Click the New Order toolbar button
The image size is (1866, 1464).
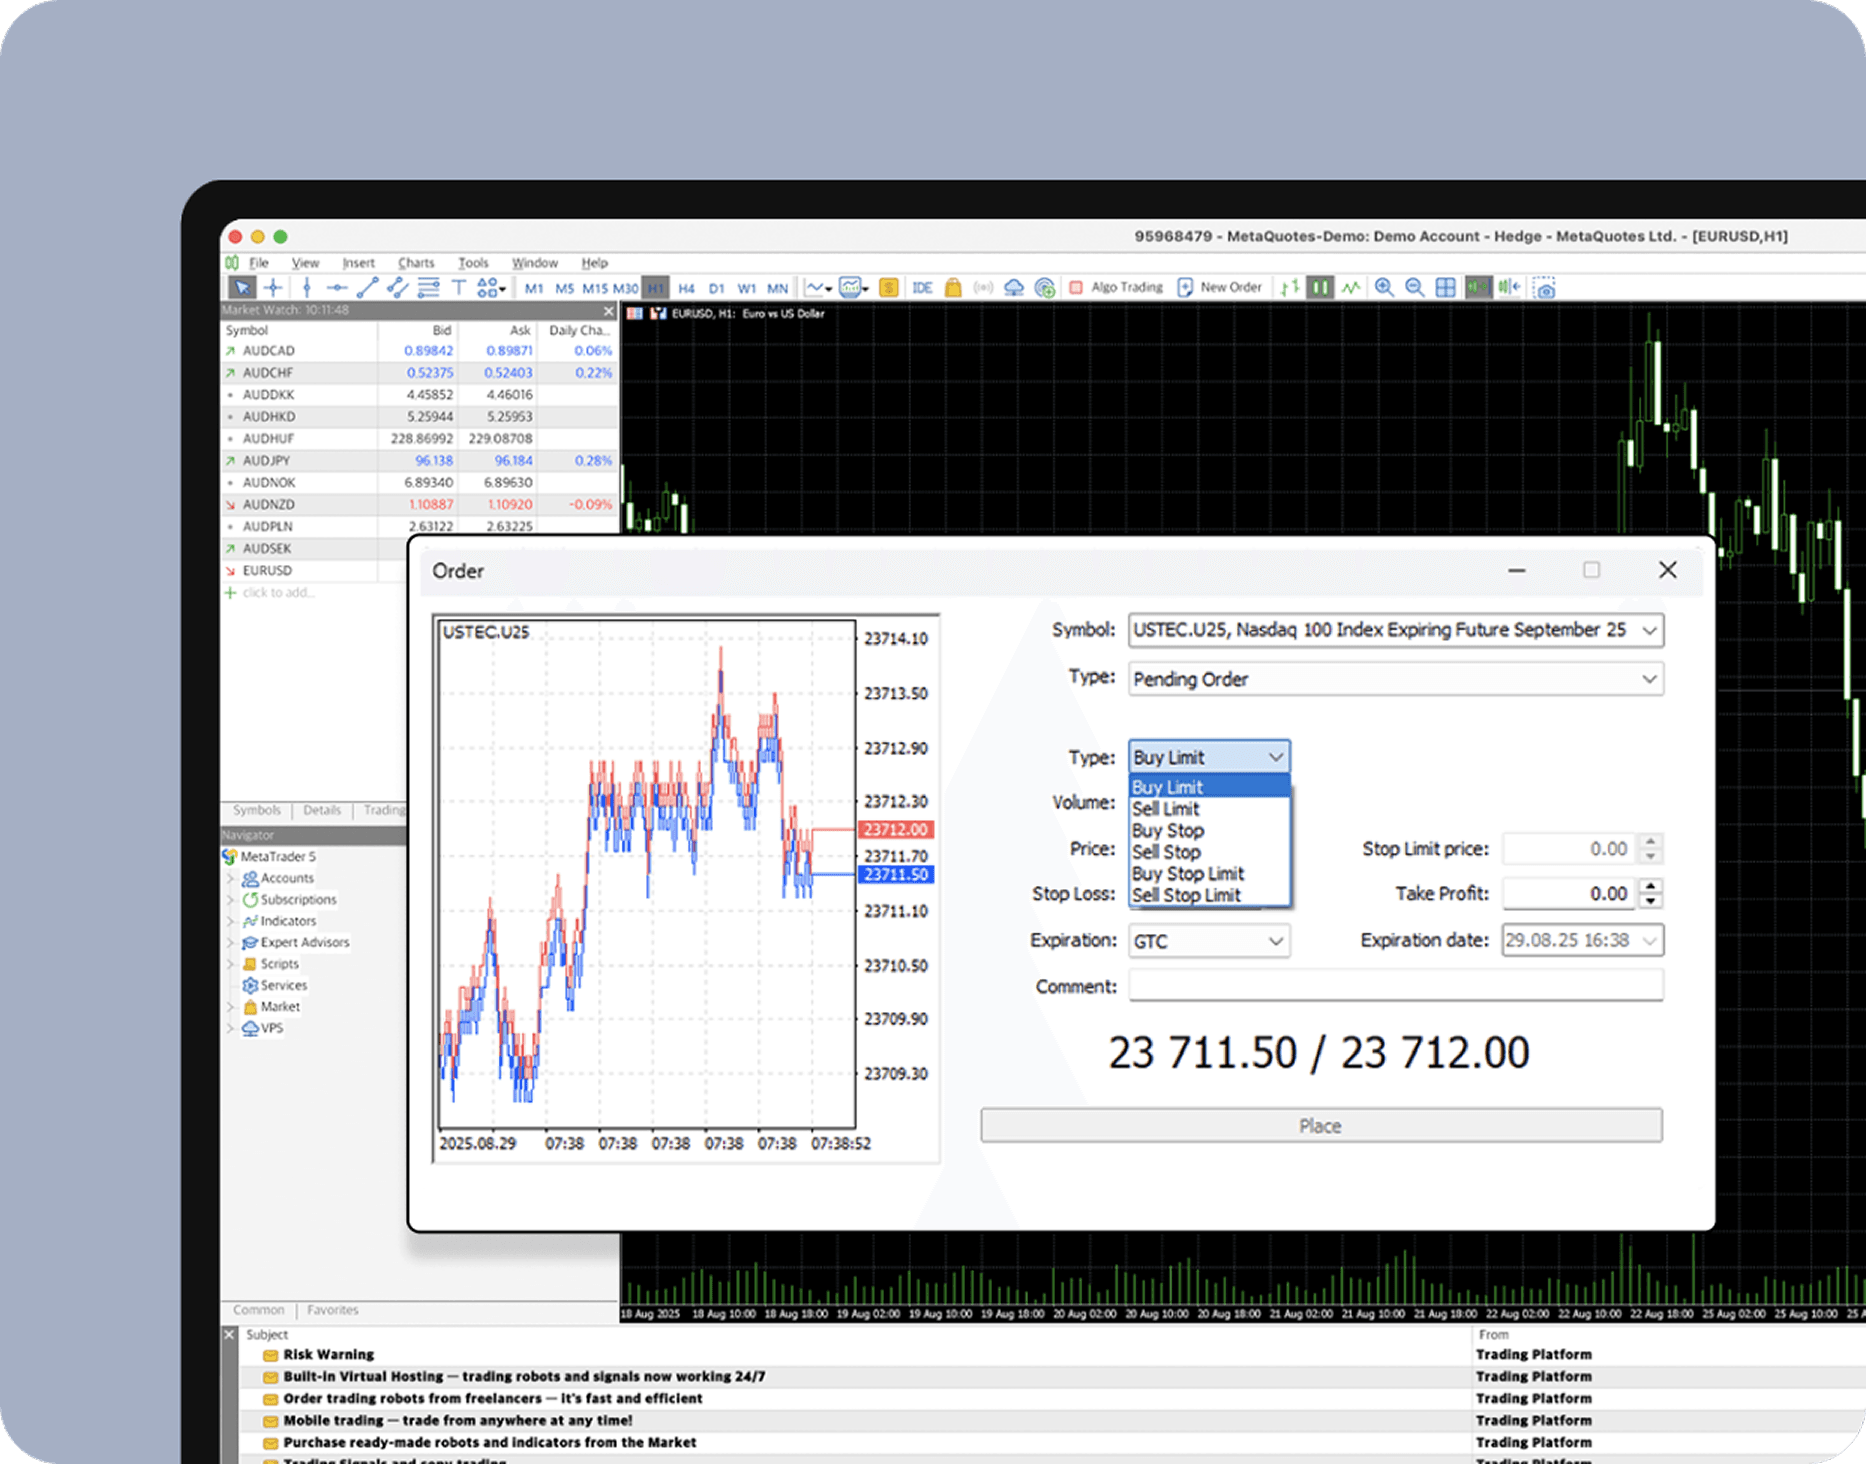click(x=1220, y=288)
